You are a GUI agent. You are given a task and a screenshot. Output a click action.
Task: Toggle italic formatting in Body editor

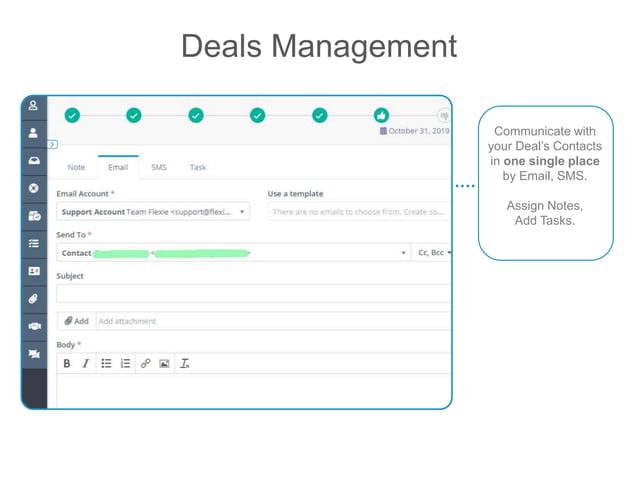(85, 364)
